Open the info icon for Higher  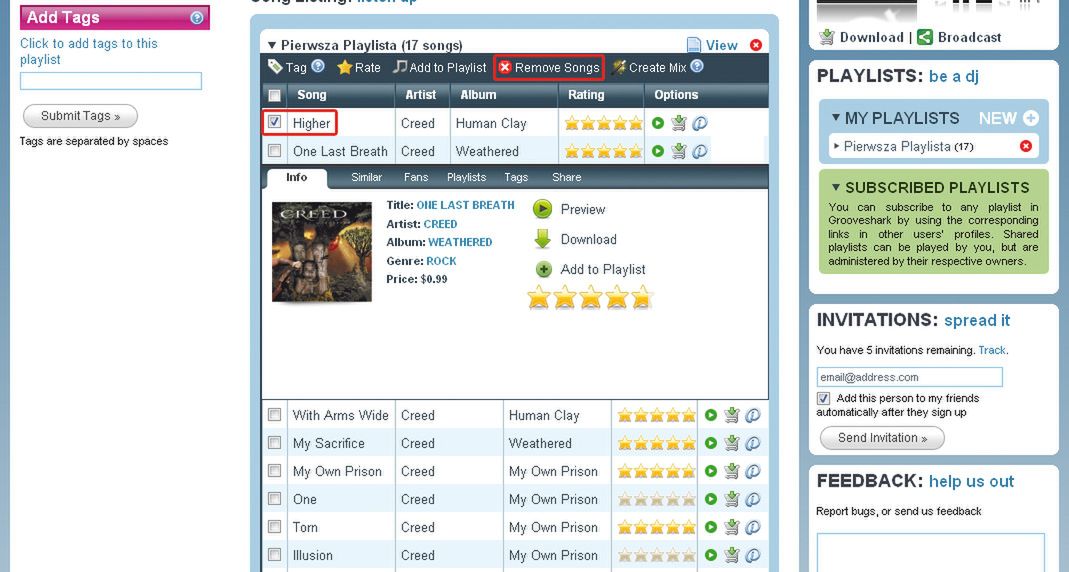[x=699, y=123]
